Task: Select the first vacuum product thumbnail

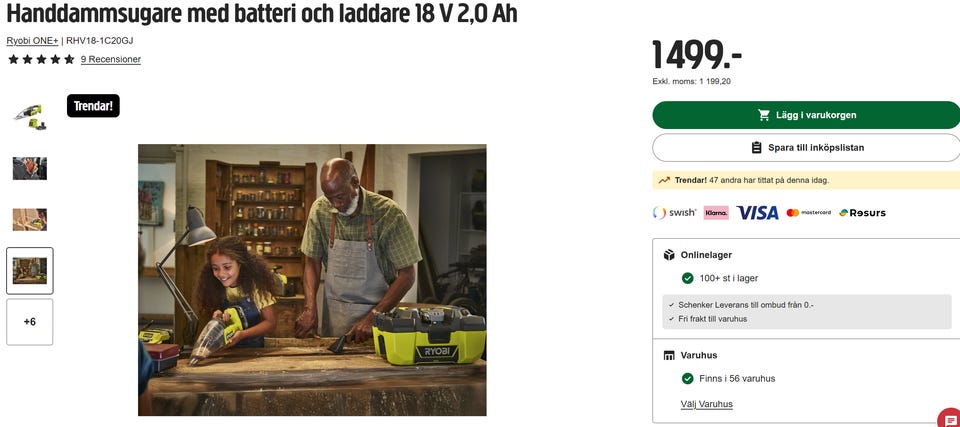Action: coord(30,117)
